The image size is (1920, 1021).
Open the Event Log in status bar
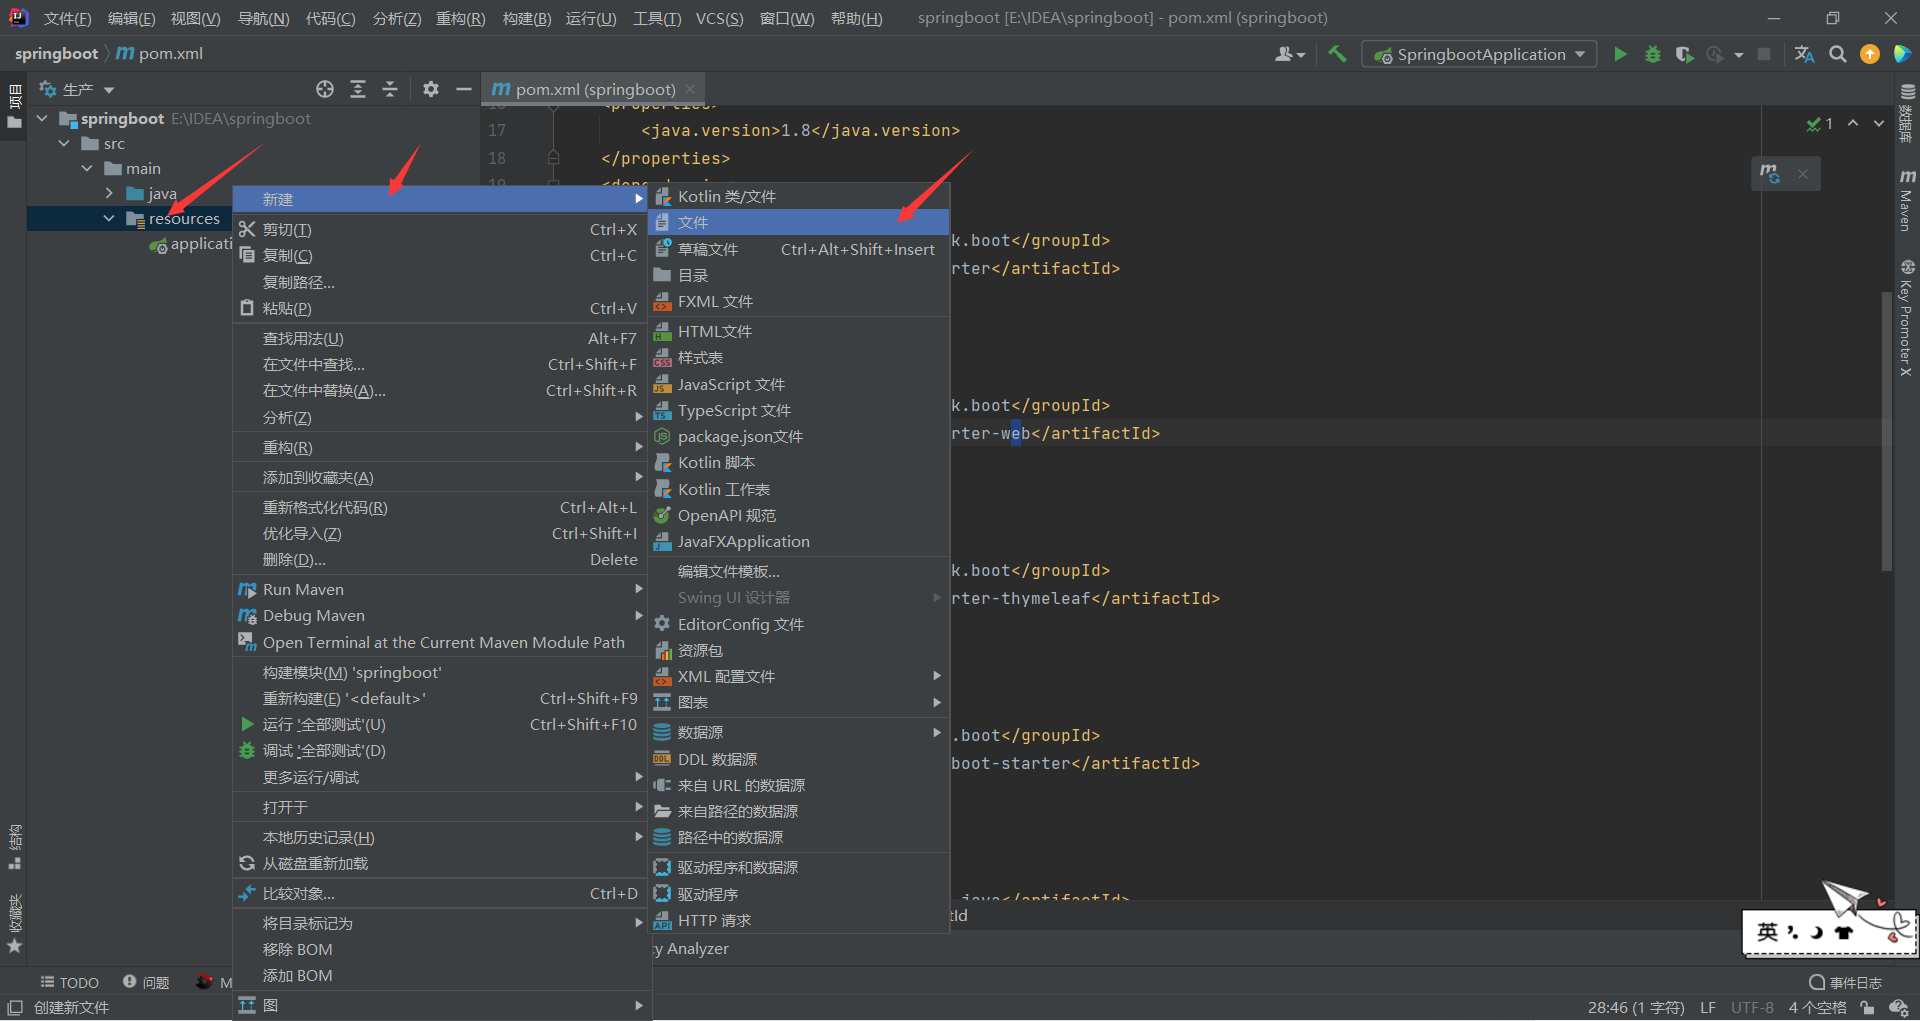point(1846,983)
